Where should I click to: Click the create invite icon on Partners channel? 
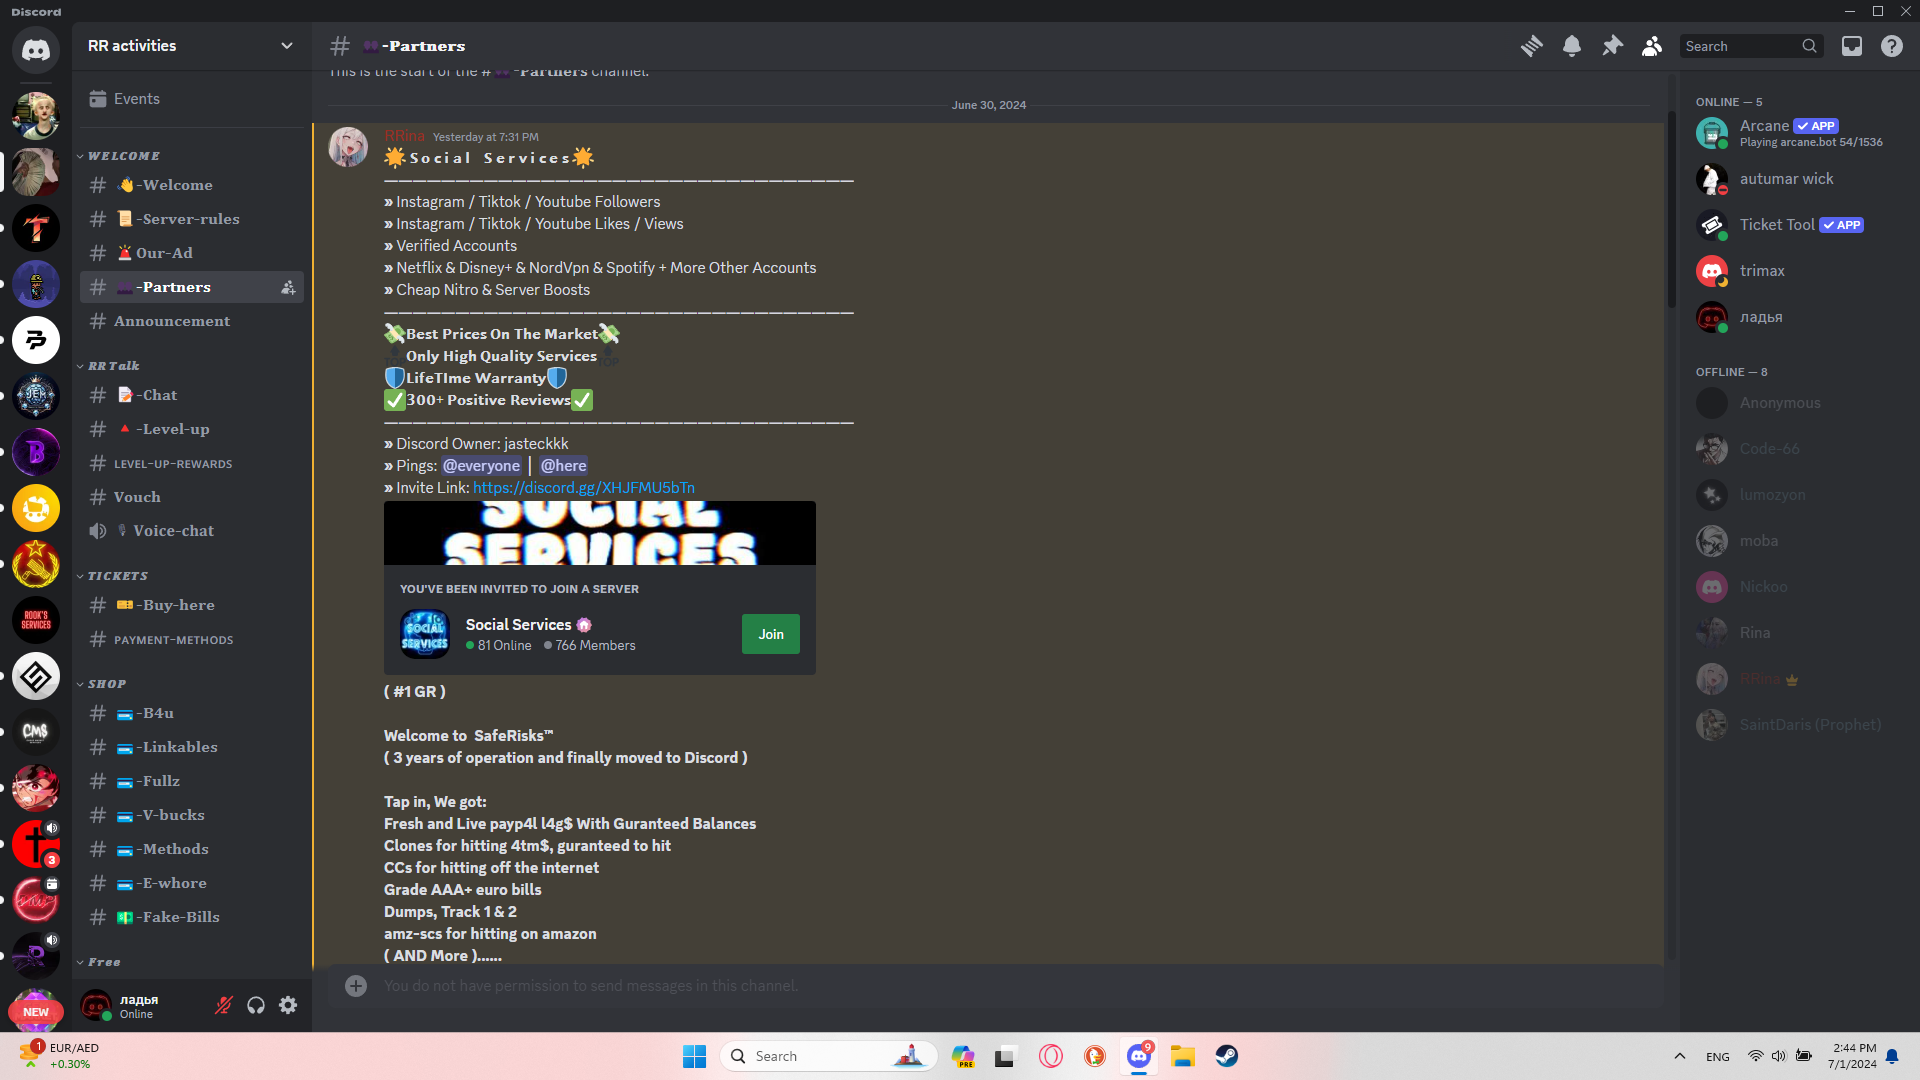click(288, 287)
